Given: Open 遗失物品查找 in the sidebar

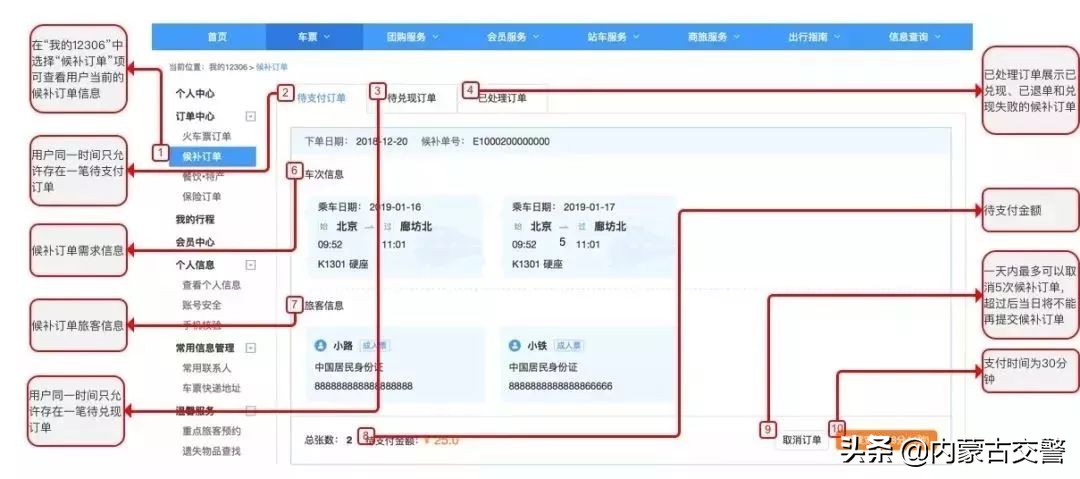Looking at the screenshot, I should coord(211,451).
